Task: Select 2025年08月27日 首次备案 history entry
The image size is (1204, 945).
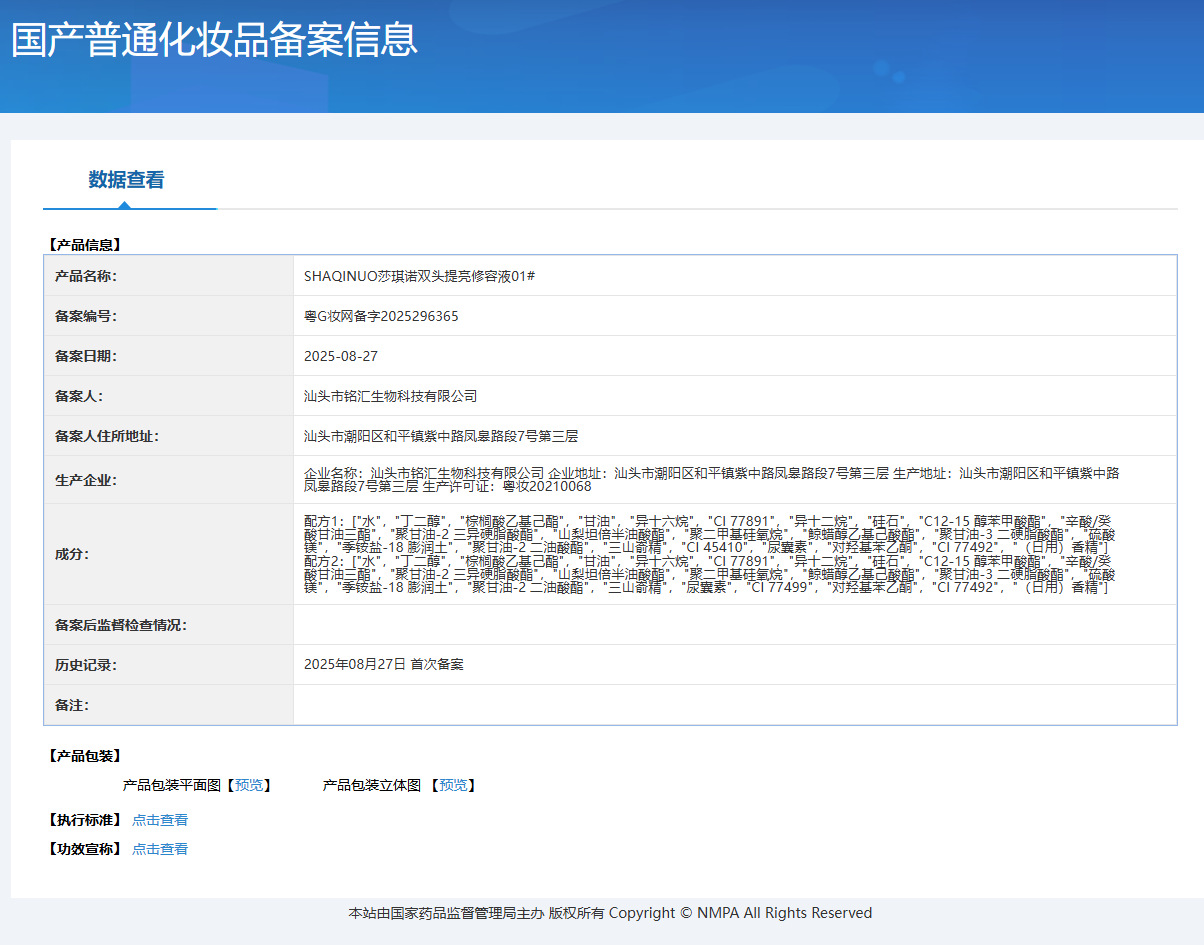Action: (383, 664)
